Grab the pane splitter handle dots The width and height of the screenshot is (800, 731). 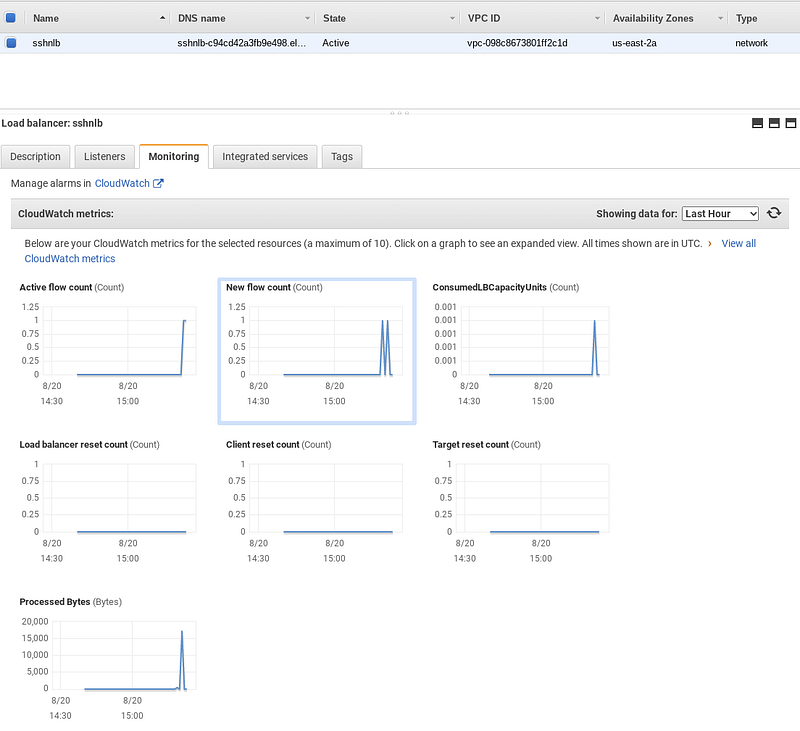399,113
